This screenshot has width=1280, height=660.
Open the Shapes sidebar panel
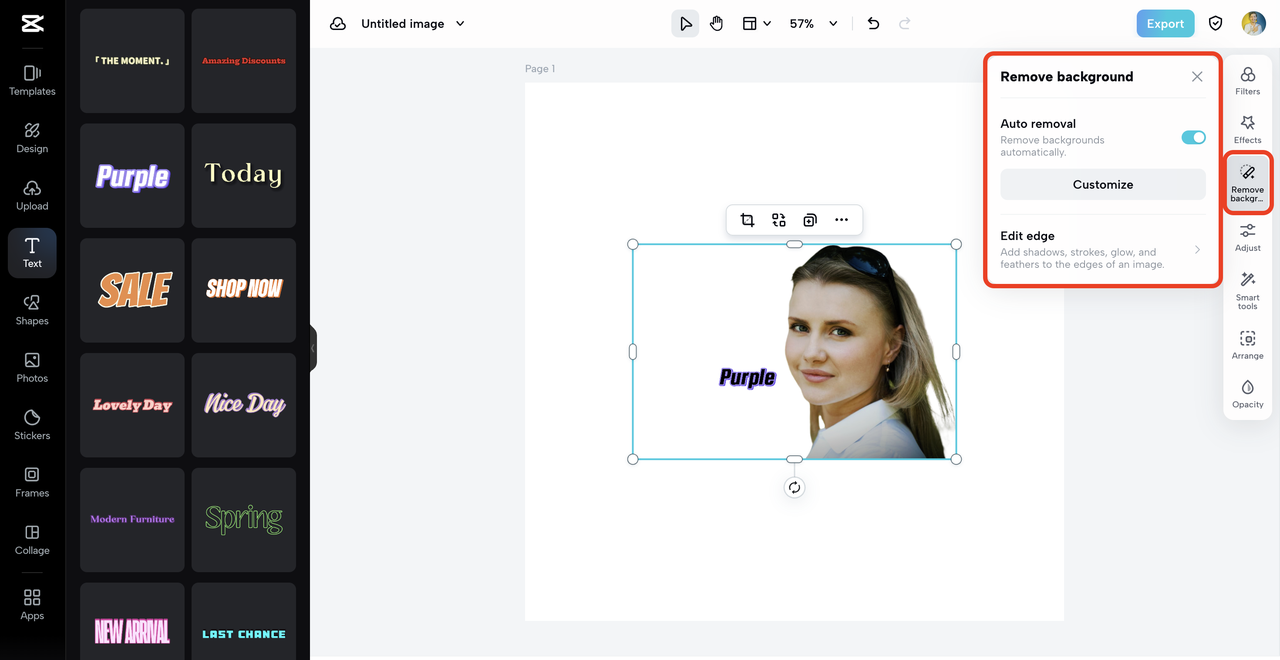point(32,310)
